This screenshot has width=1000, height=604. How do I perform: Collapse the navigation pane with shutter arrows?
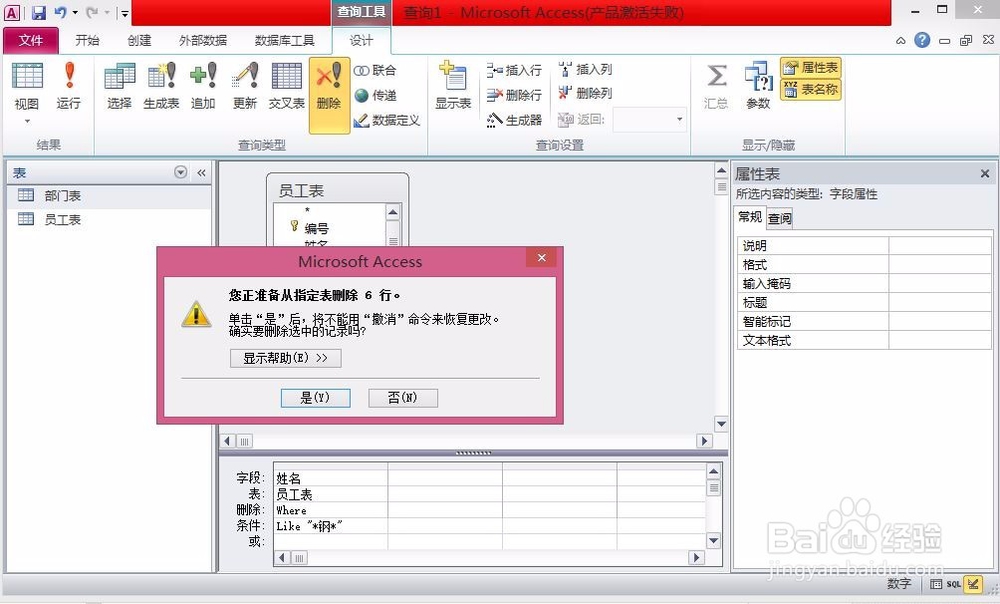(x=202, y=173)
